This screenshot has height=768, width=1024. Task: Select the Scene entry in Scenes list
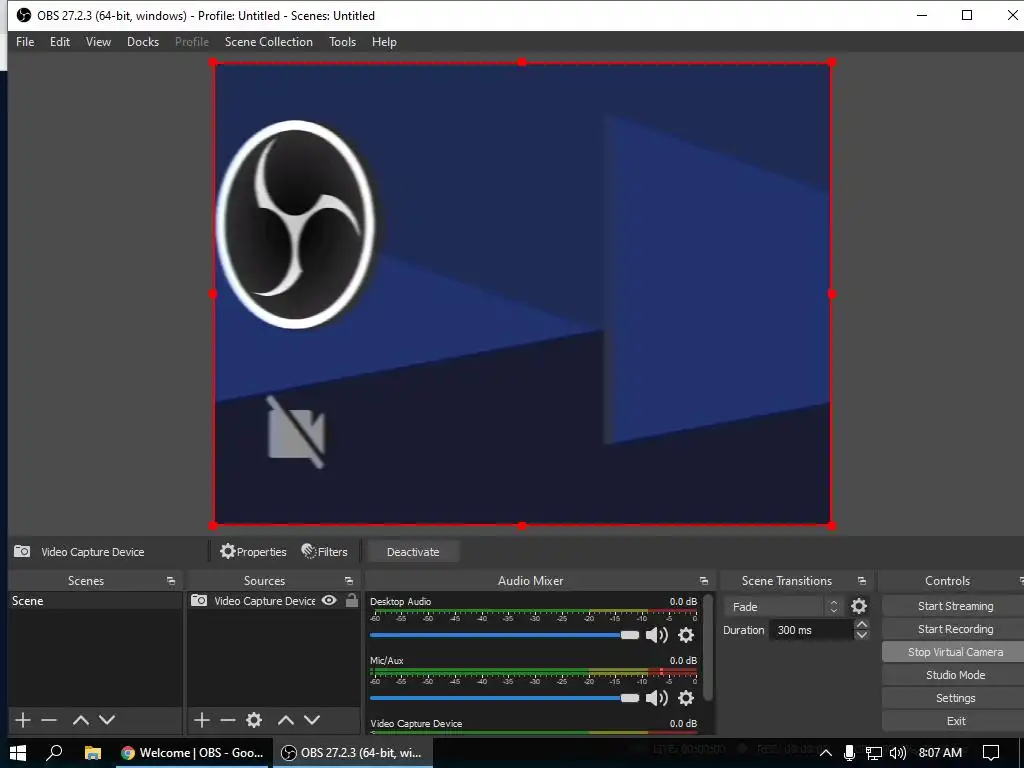[95, 601]
